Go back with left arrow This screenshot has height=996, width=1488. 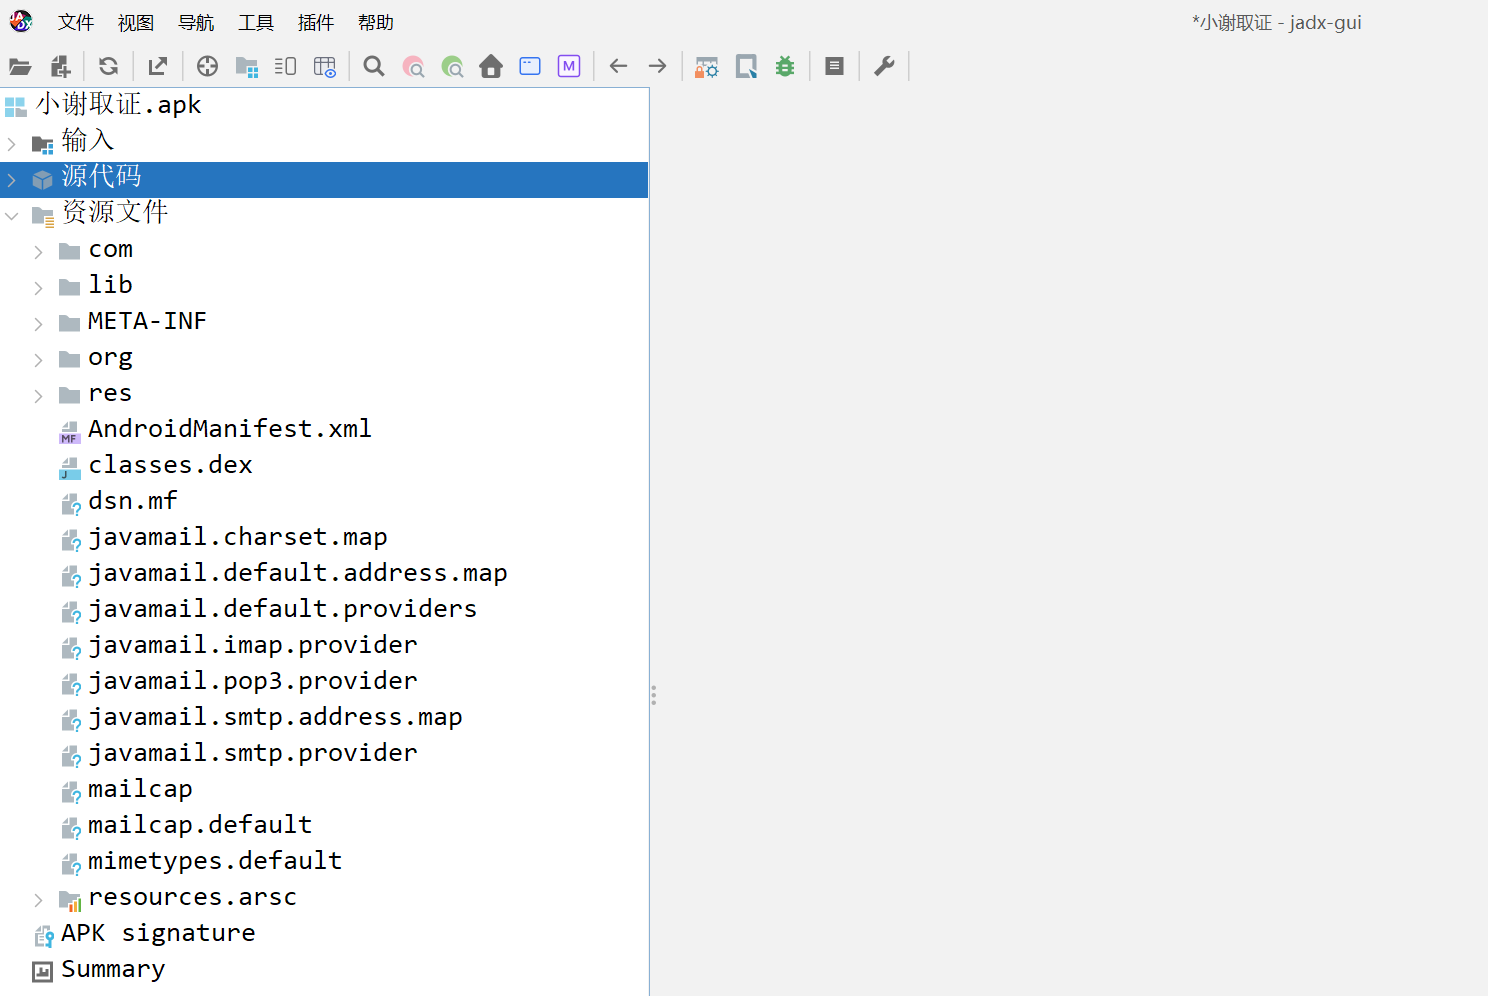[x=618, y=67]
